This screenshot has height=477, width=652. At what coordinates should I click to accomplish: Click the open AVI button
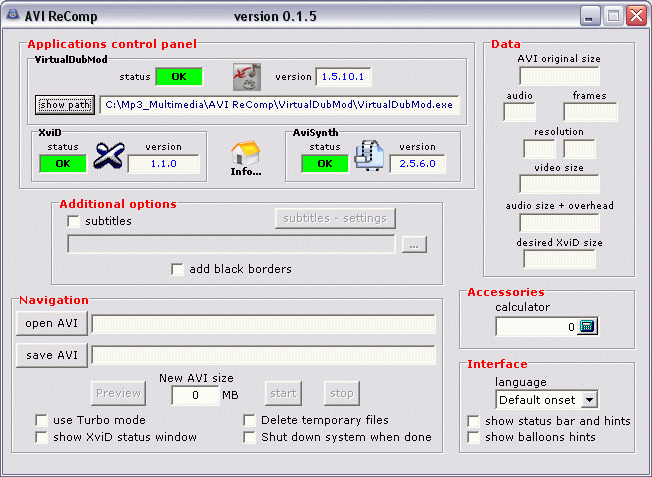click(x=52, y=323)
